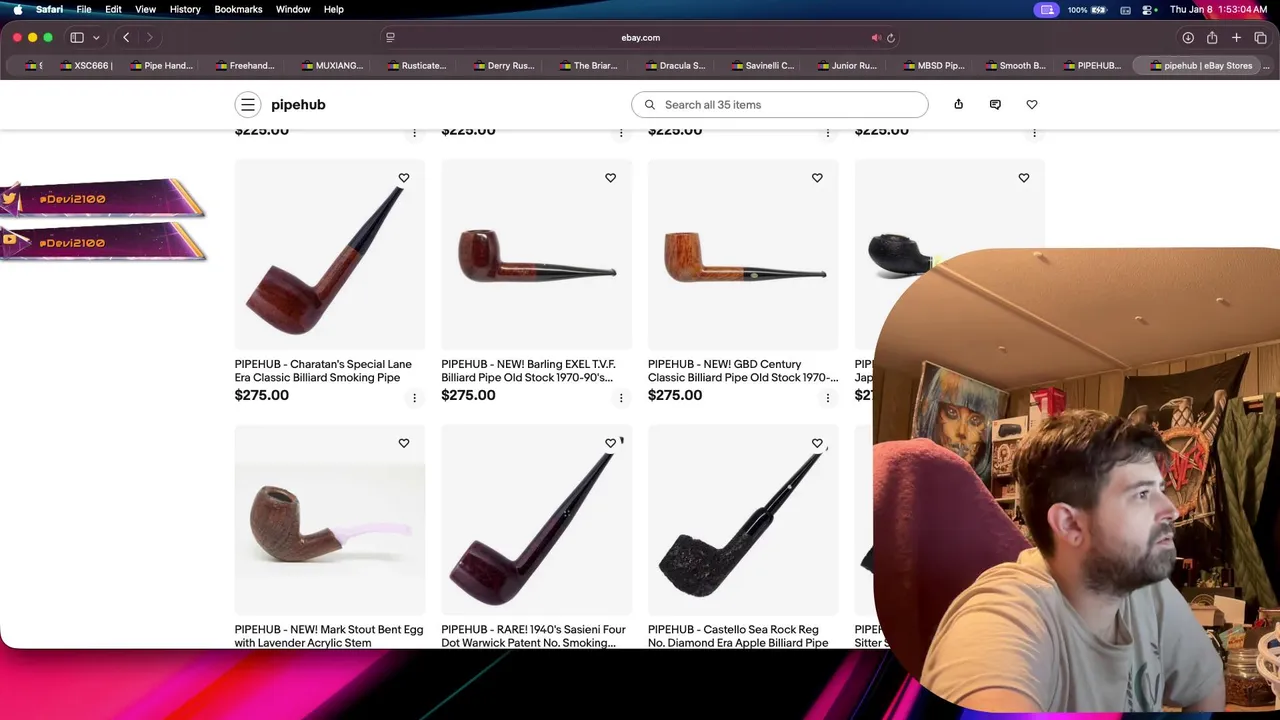The image size is (1280, 720).
Task: View Castello Sea Rock pipe photo
Action: coord(743,520)
